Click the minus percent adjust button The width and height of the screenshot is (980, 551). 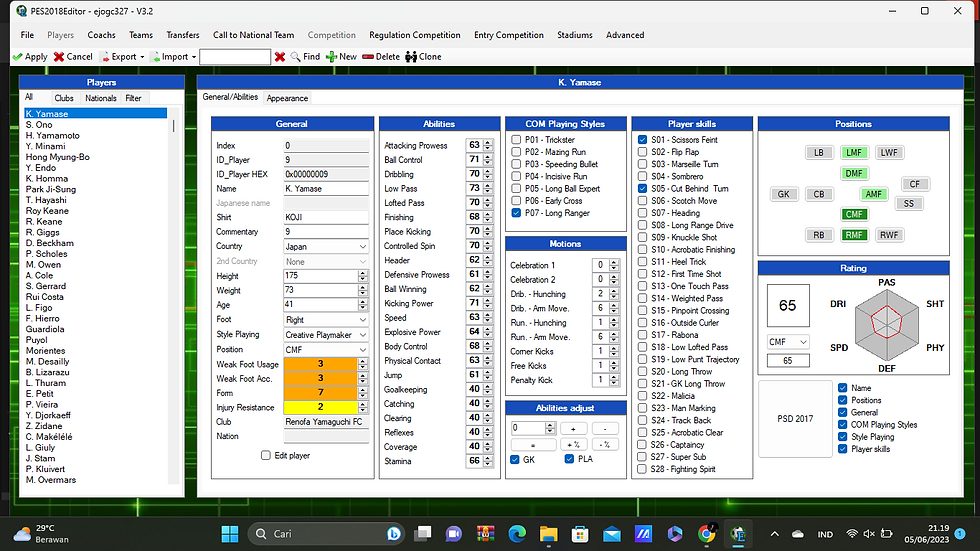coord(604,445)
